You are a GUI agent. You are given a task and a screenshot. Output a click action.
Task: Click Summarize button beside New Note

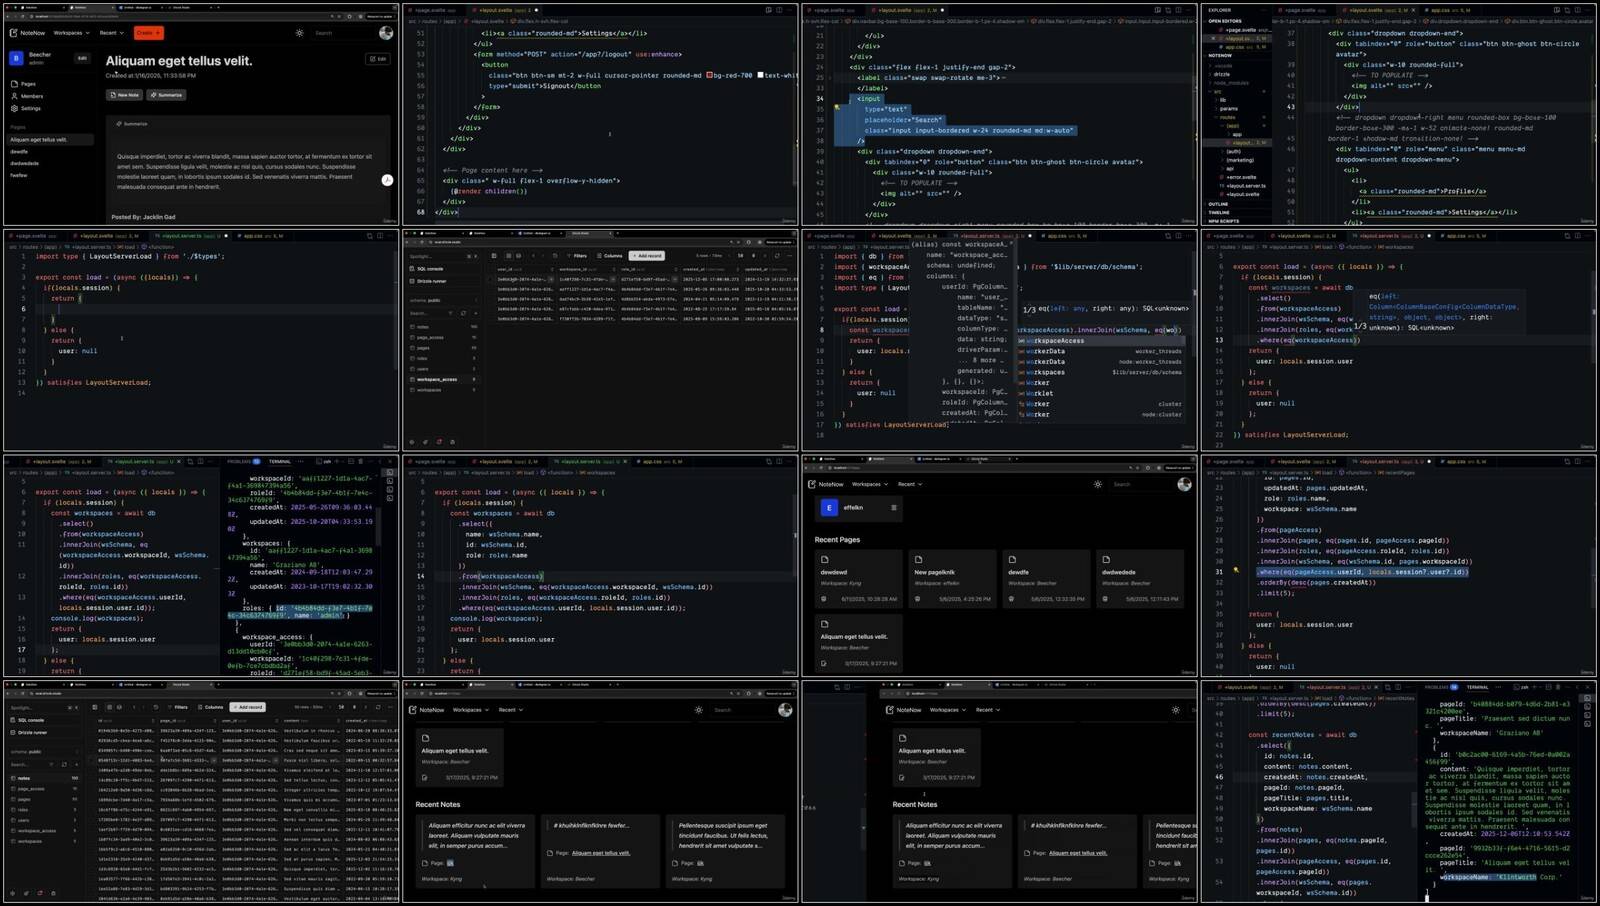[166, 95]
